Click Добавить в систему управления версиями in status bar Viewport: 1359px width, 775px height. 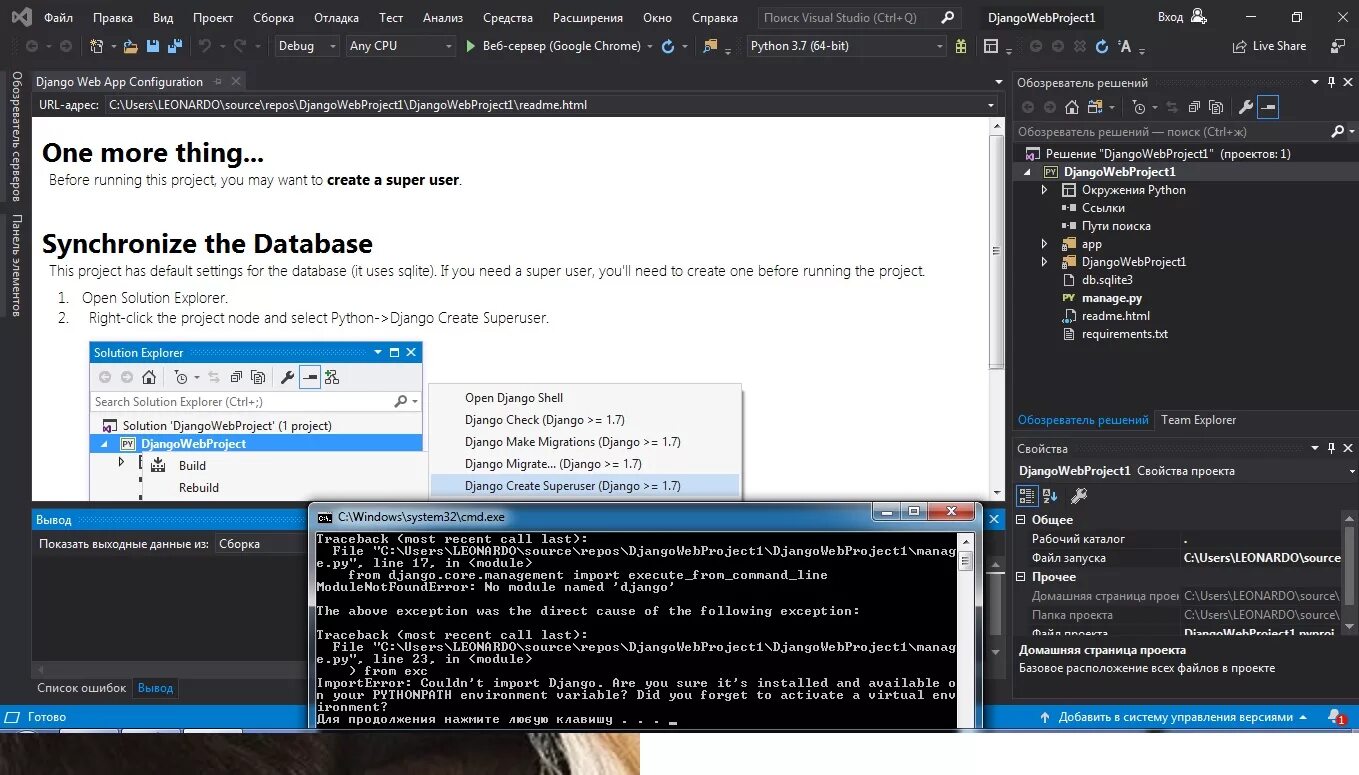1174,717
